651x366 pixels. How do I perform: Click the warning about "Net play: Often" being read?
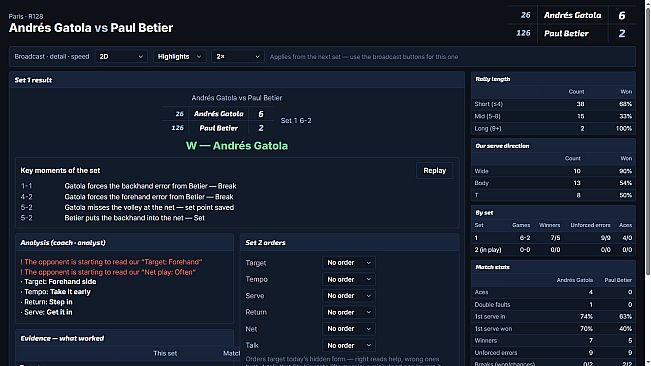pos(108,272)
